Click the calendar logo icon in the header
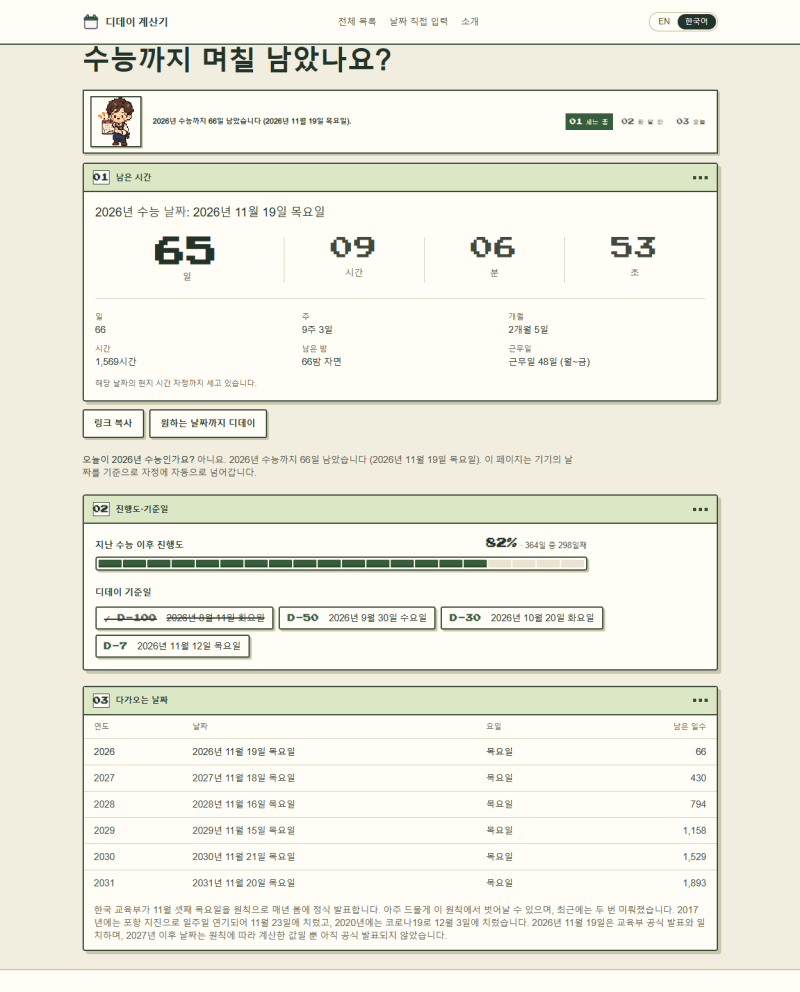This screenshot has height=992, width=800. pyautogui.click(x=90, y=22)
